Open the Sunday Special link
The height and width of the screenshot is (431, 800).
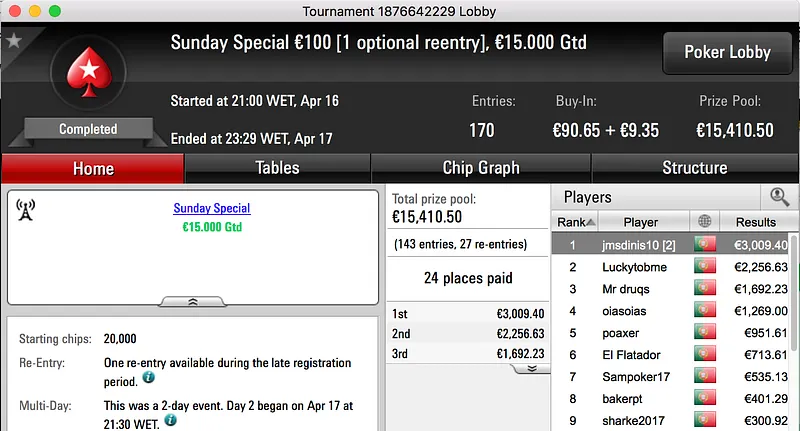click(211, 208)
